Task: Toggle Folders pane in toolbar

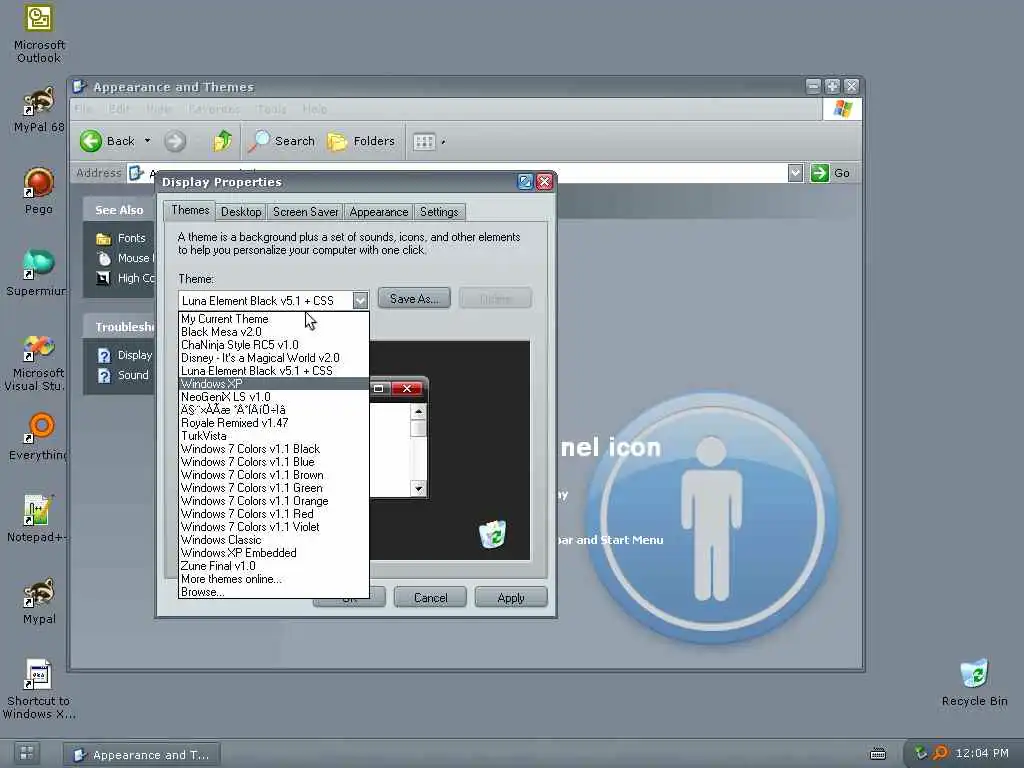Action: pyautogui.click(x=361, y=141)
